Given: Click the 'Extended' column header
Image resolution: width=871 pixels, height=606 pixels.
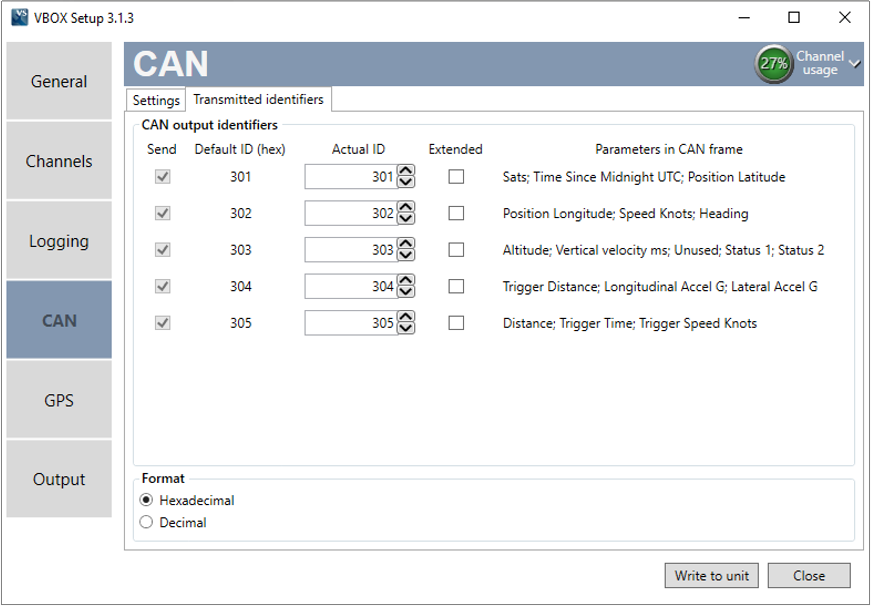Looking at the screenshot, I should coord(455,149).
